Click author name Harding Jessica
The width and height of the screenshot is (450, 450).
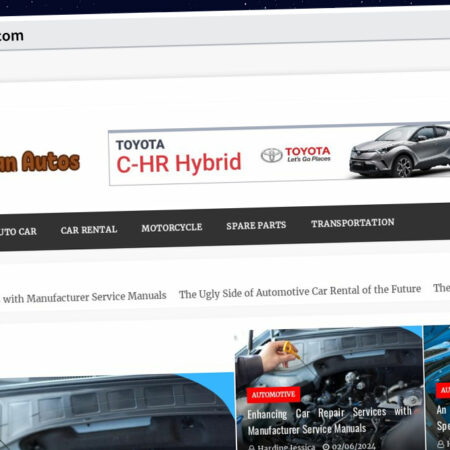(x=286, y=447)
